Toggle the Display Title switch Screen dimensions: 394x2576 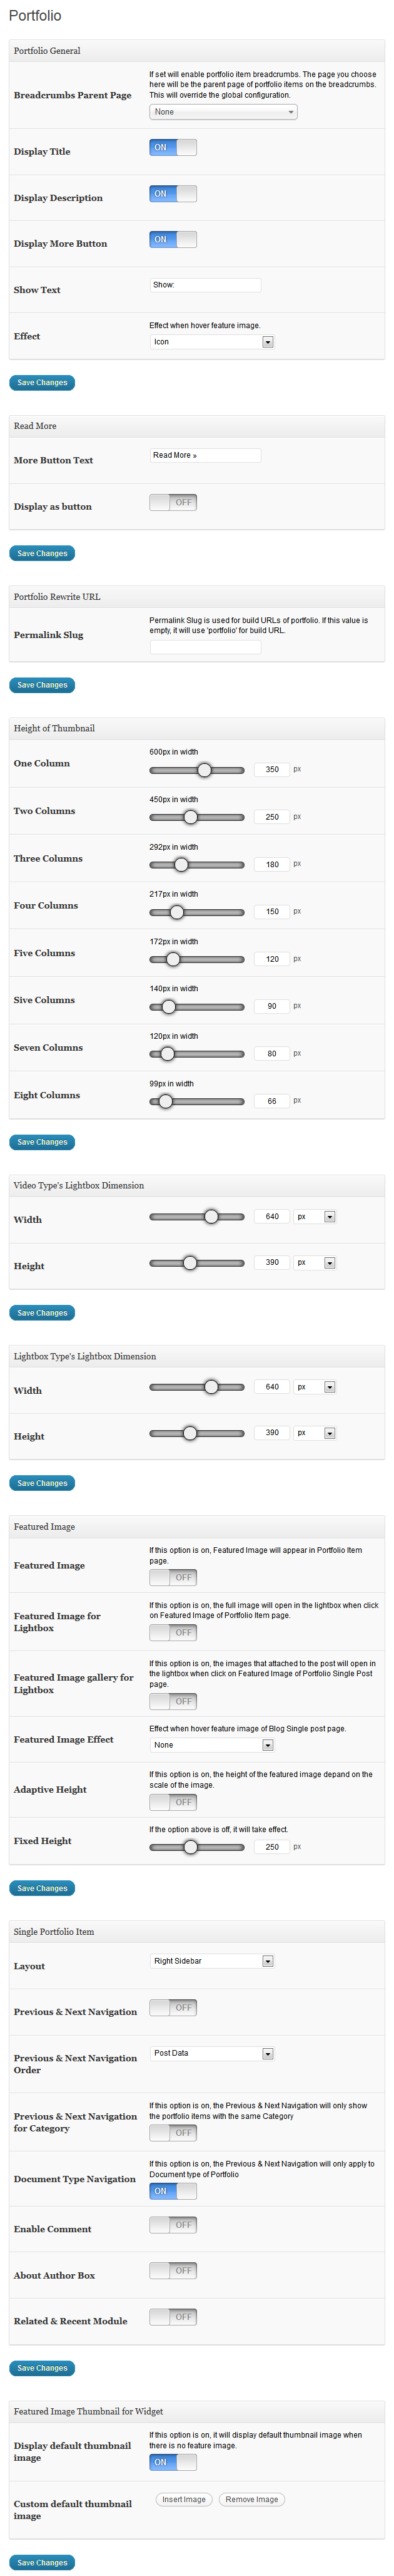173,148
